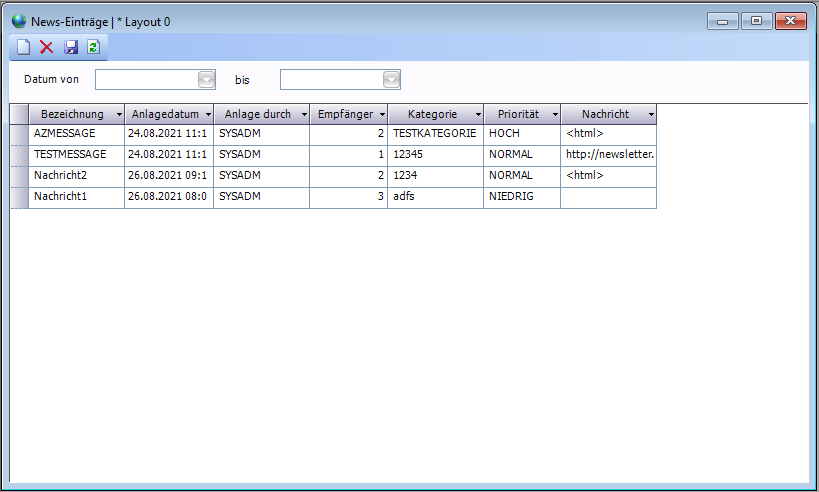The width and height of the screenshot is (819, 492).
Task: Sort by the Empfänger column header
Action: click(345, 114)
